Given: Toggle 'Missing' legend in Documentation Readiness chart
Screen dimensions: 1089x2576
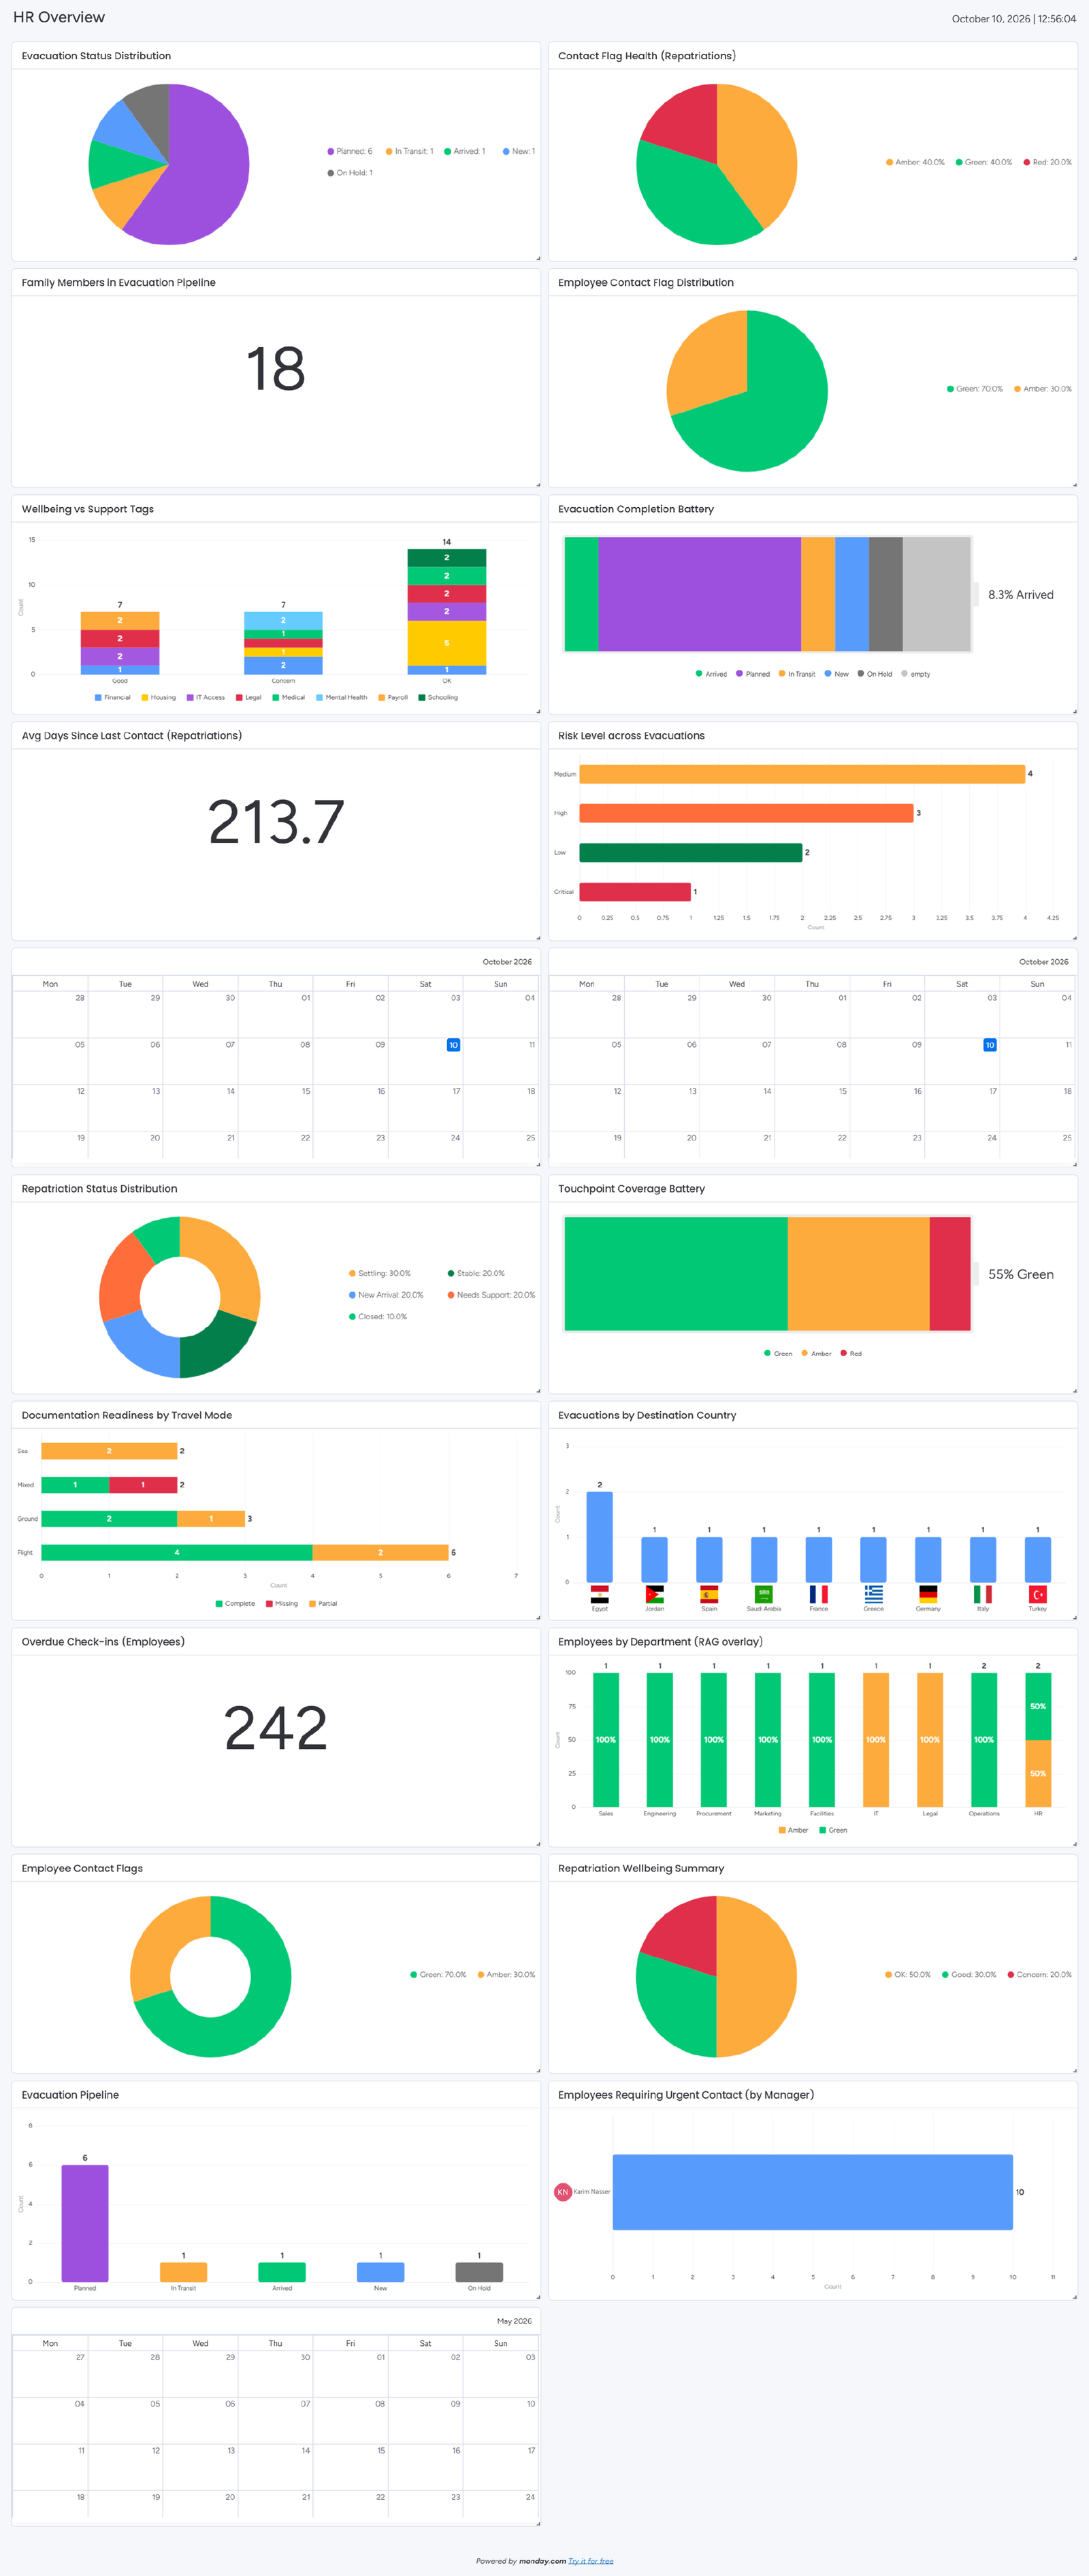Looking at the screenshot, I should tap(282, 1603).
